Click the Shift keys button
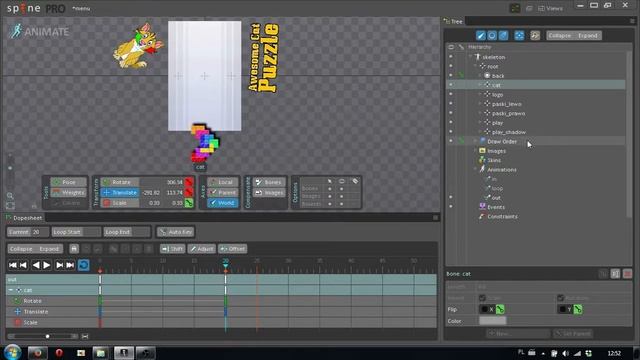This screenshot has height=360, width=640. click(172, 249)
